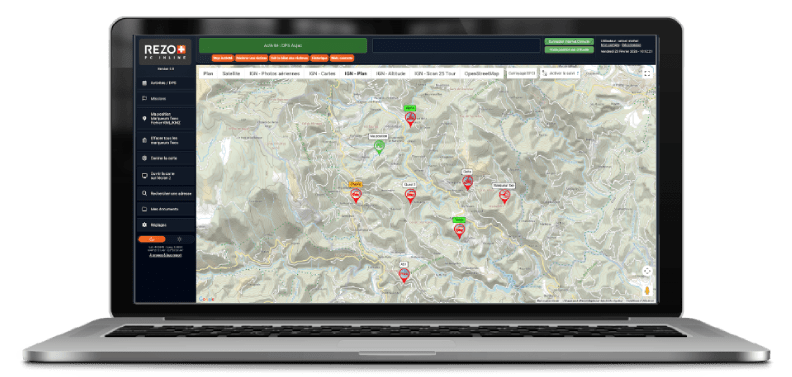This screenshot has height=377, width=792.
Task: Click the green activity DPS banner
Action: (283, 45)
